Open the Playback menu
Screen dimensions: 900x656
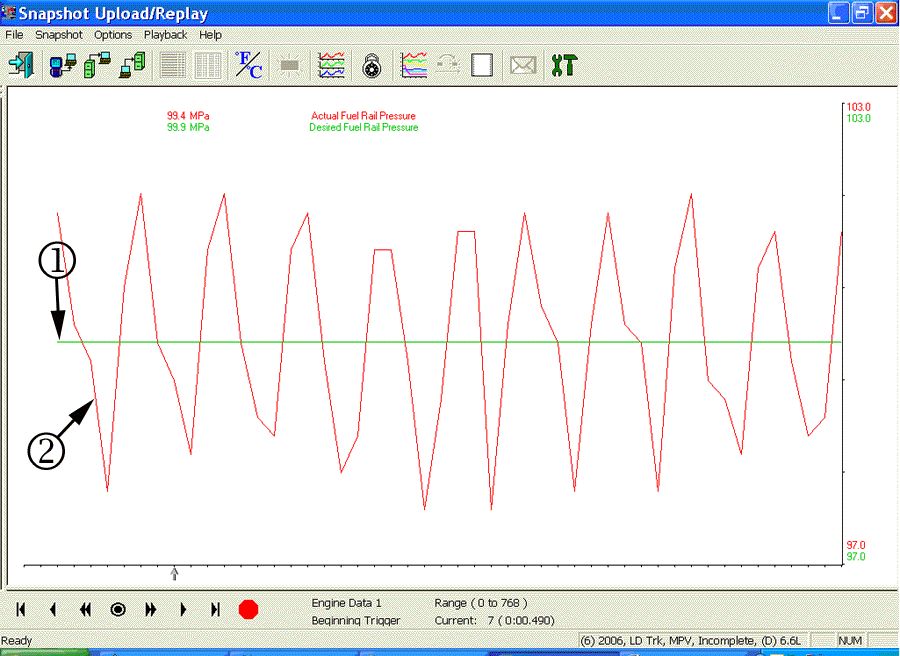165,35
